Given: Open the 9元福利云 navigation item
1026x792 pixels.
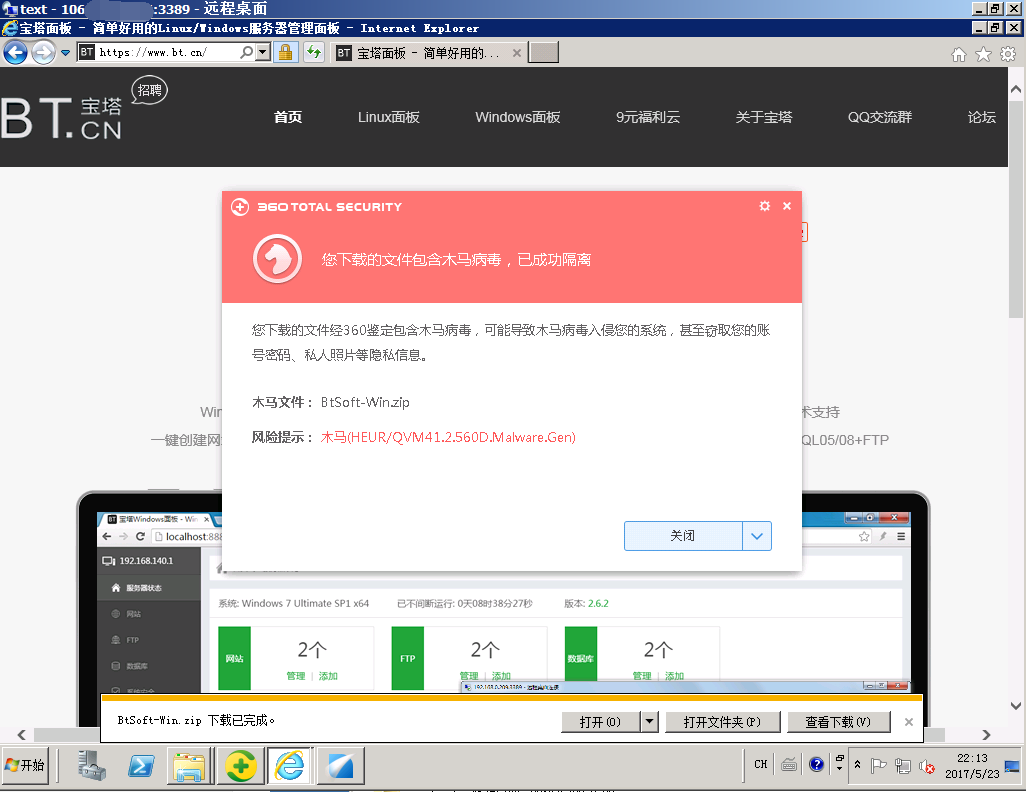Looking at the screenshot, I should tap(648, 117).
